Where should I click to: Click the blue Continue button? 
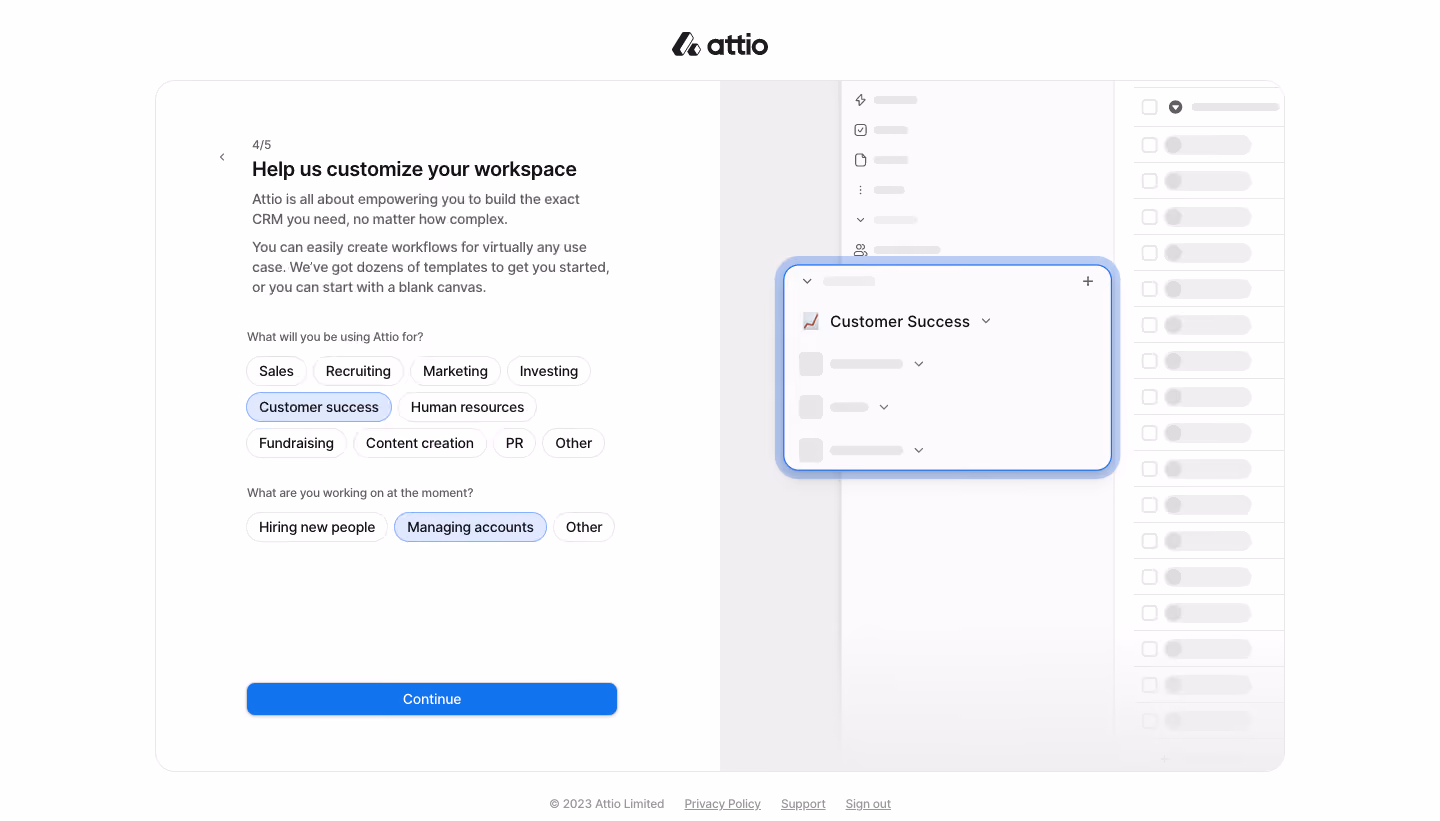432,699
